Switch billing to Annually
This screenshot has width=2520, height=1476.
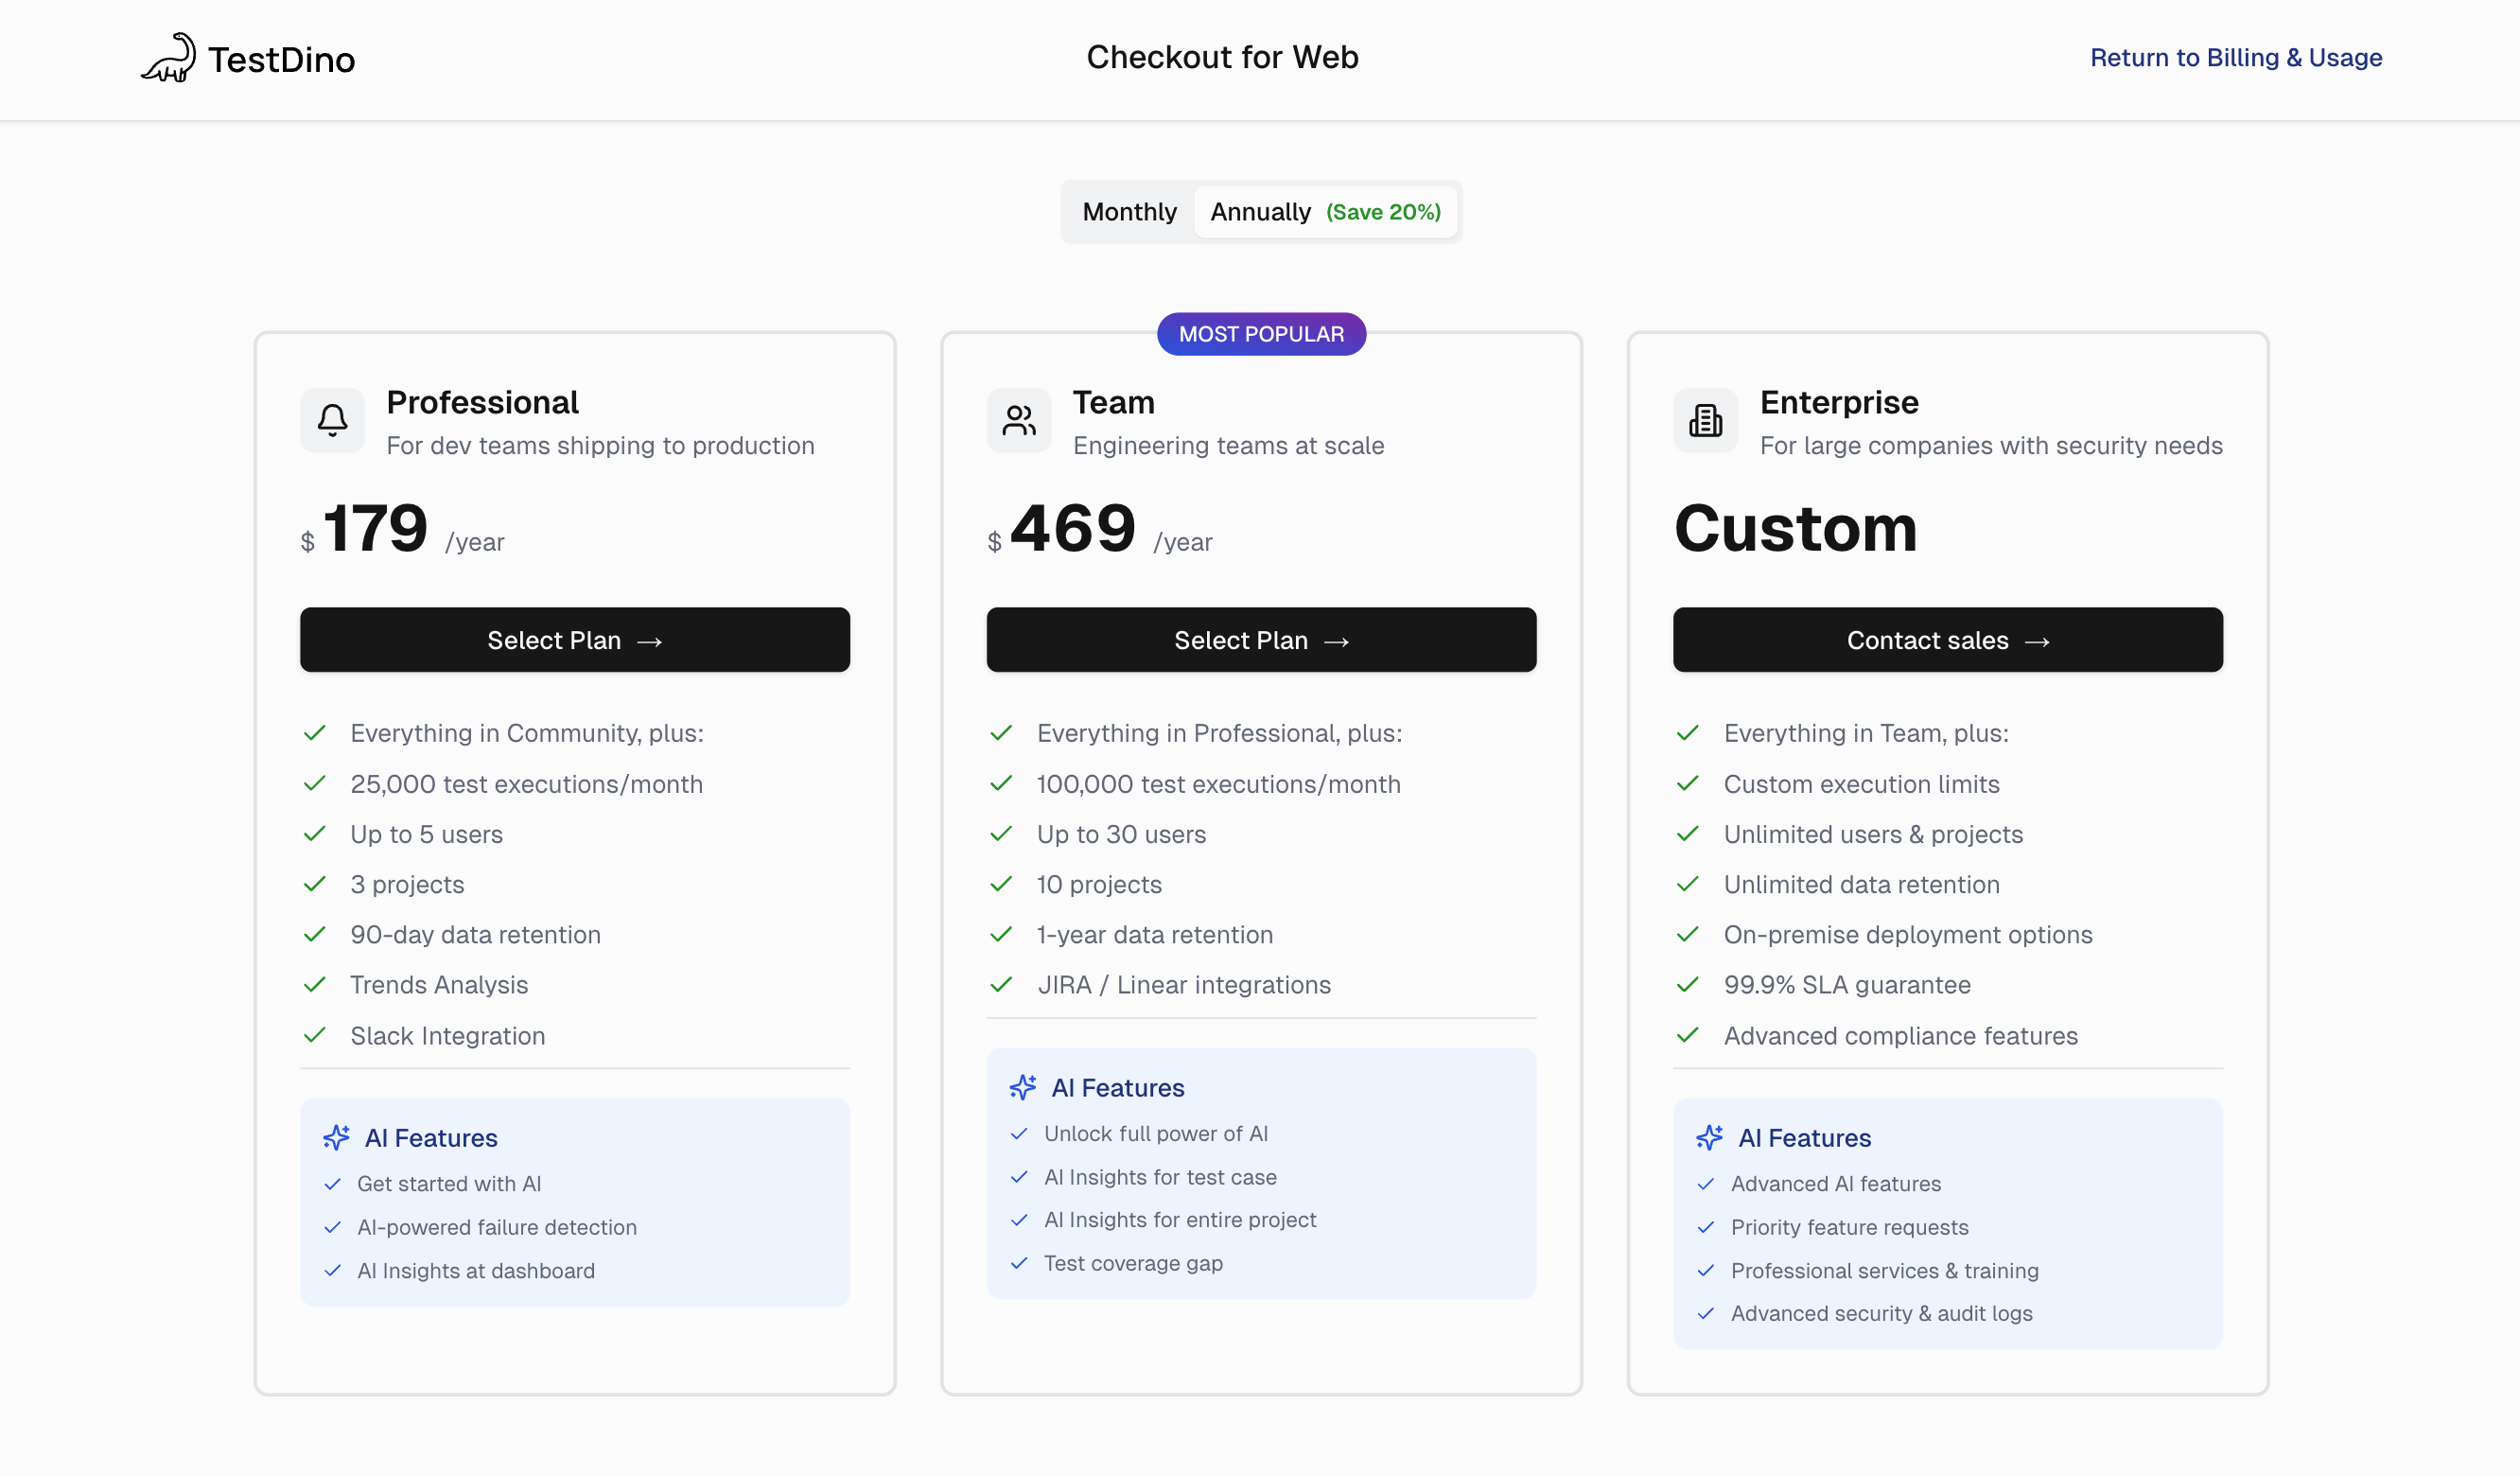tap(1260, 212)
